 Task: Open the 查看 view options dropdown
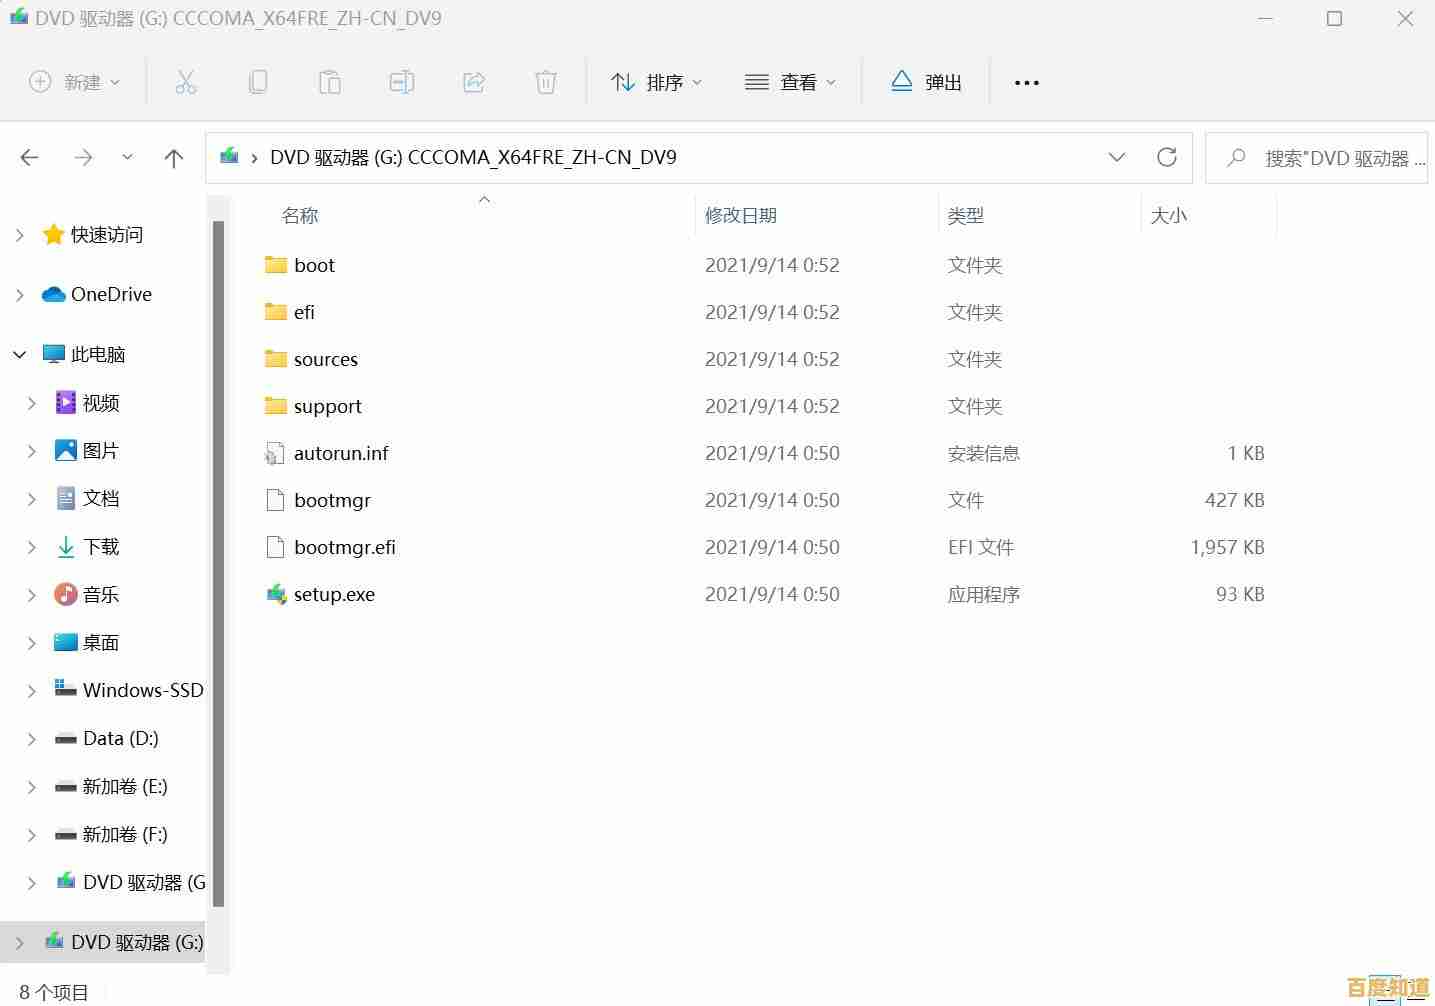click(x=790, y=82)
